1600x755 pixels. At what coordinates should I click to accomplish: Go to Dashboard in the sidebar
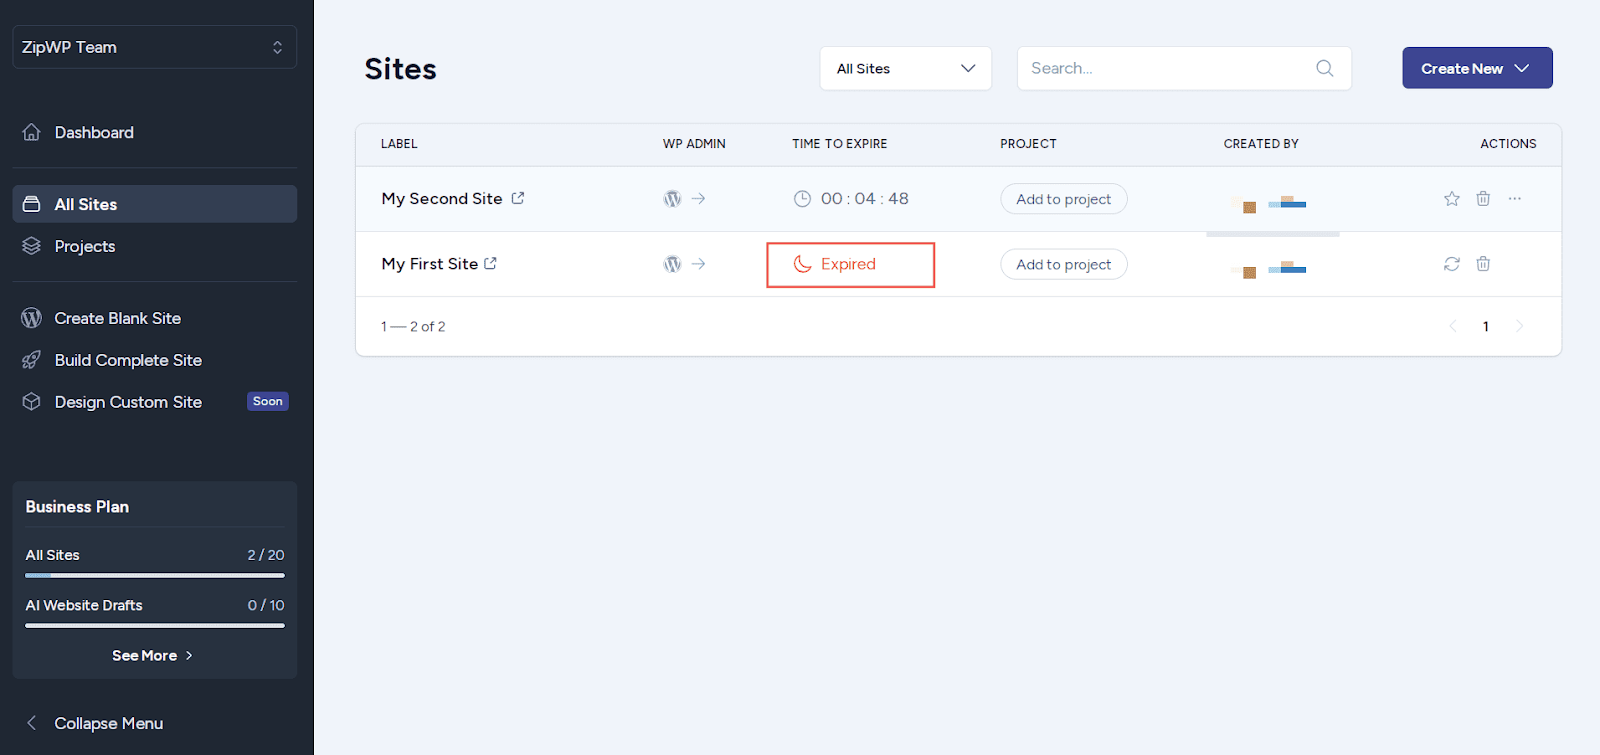click(x=94, y=132)
